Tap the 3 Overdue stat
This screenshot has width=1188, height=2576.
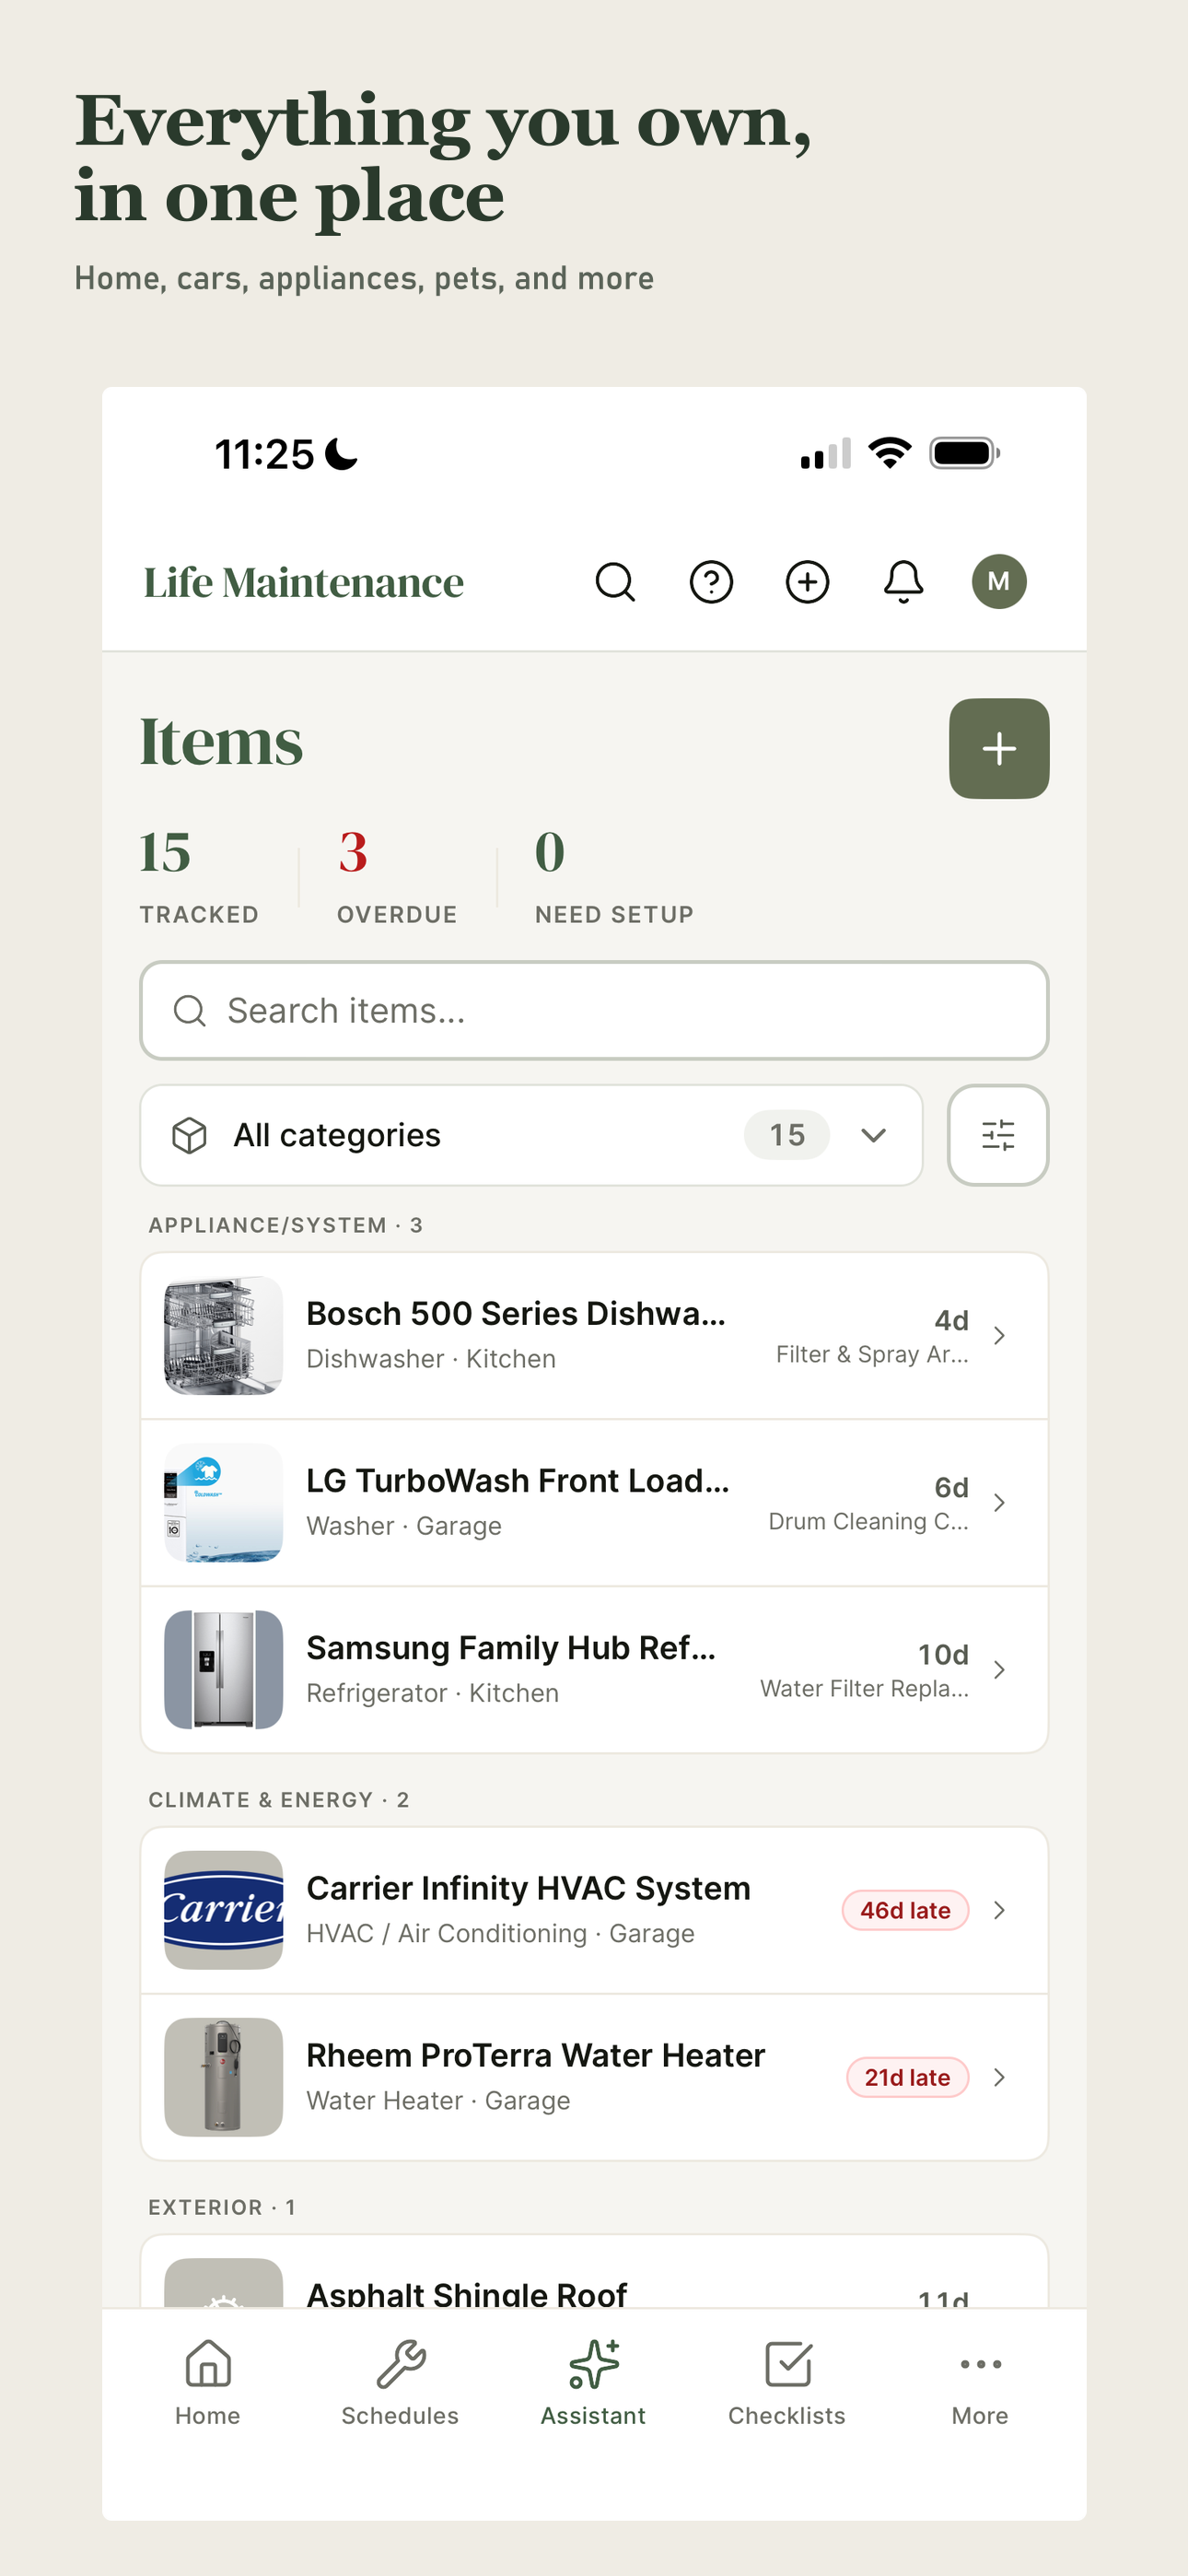coord(397,877)
